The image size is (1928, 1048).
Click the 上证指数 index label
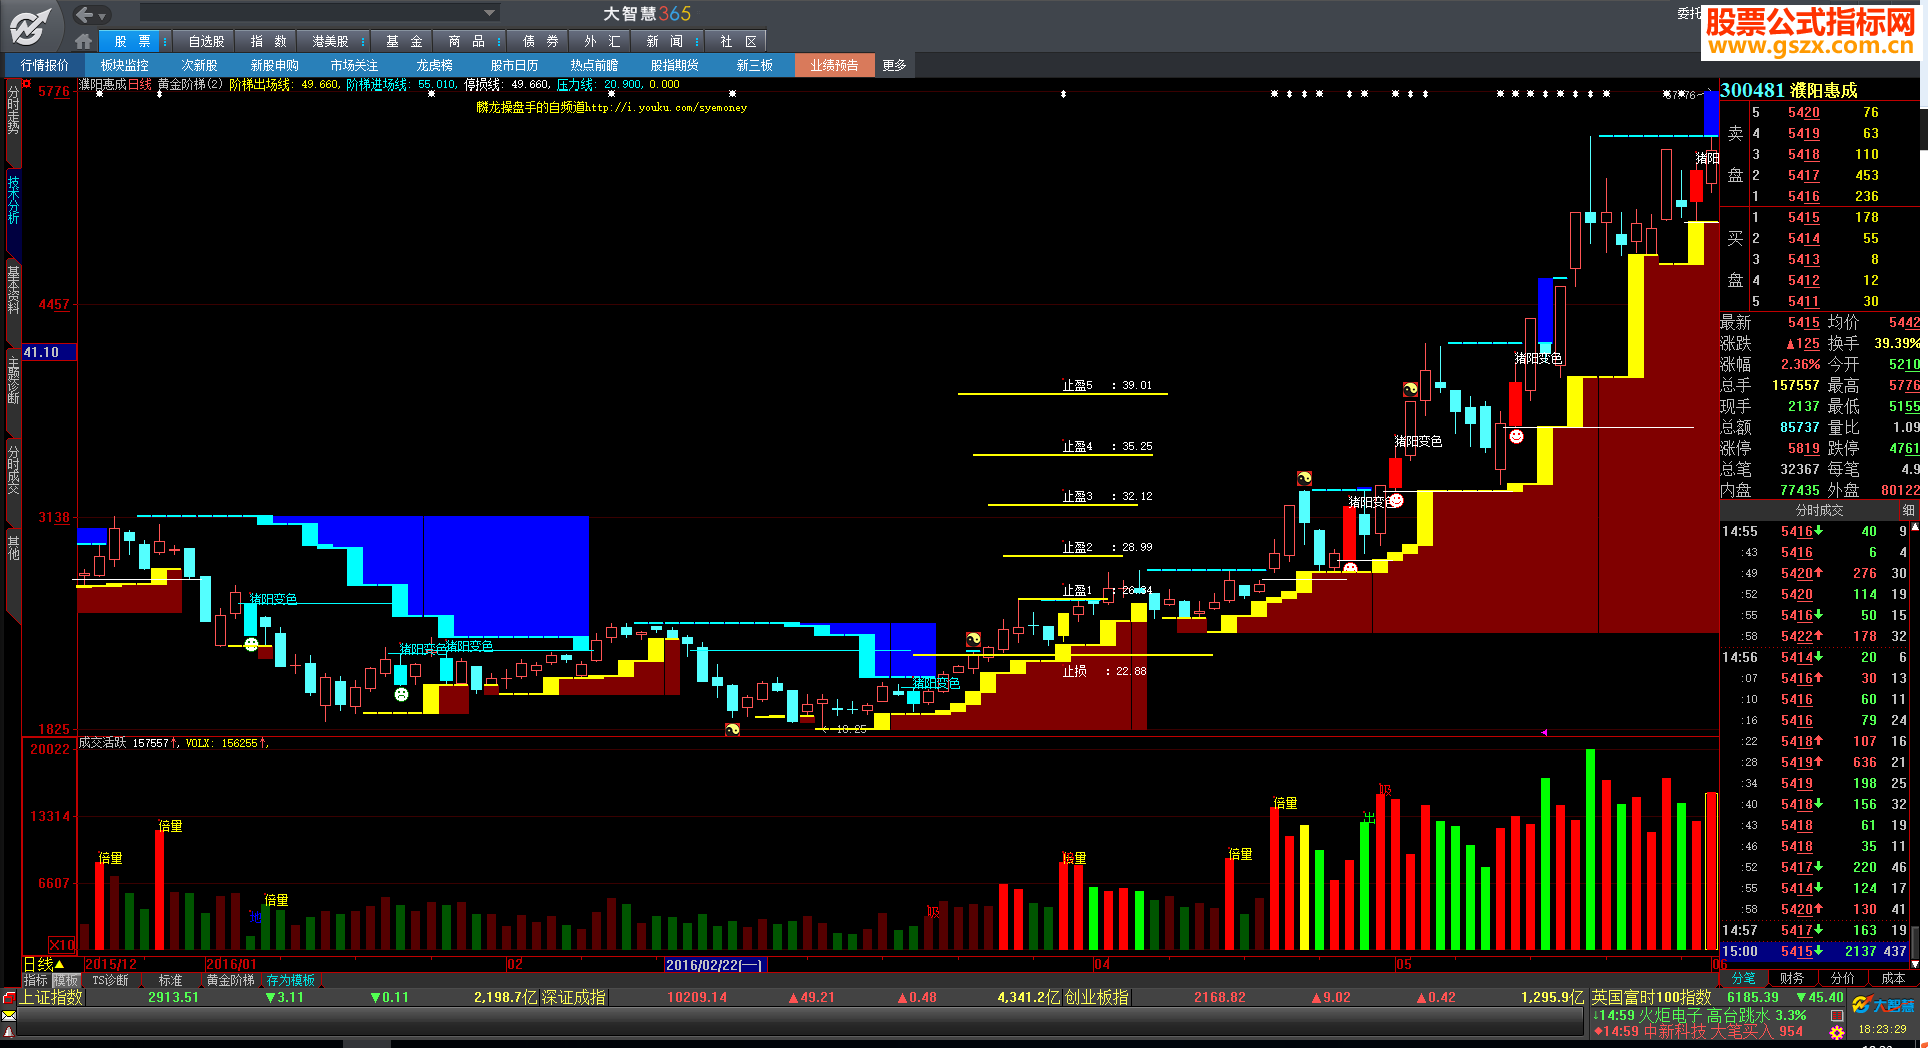click(x=52, y=997)
